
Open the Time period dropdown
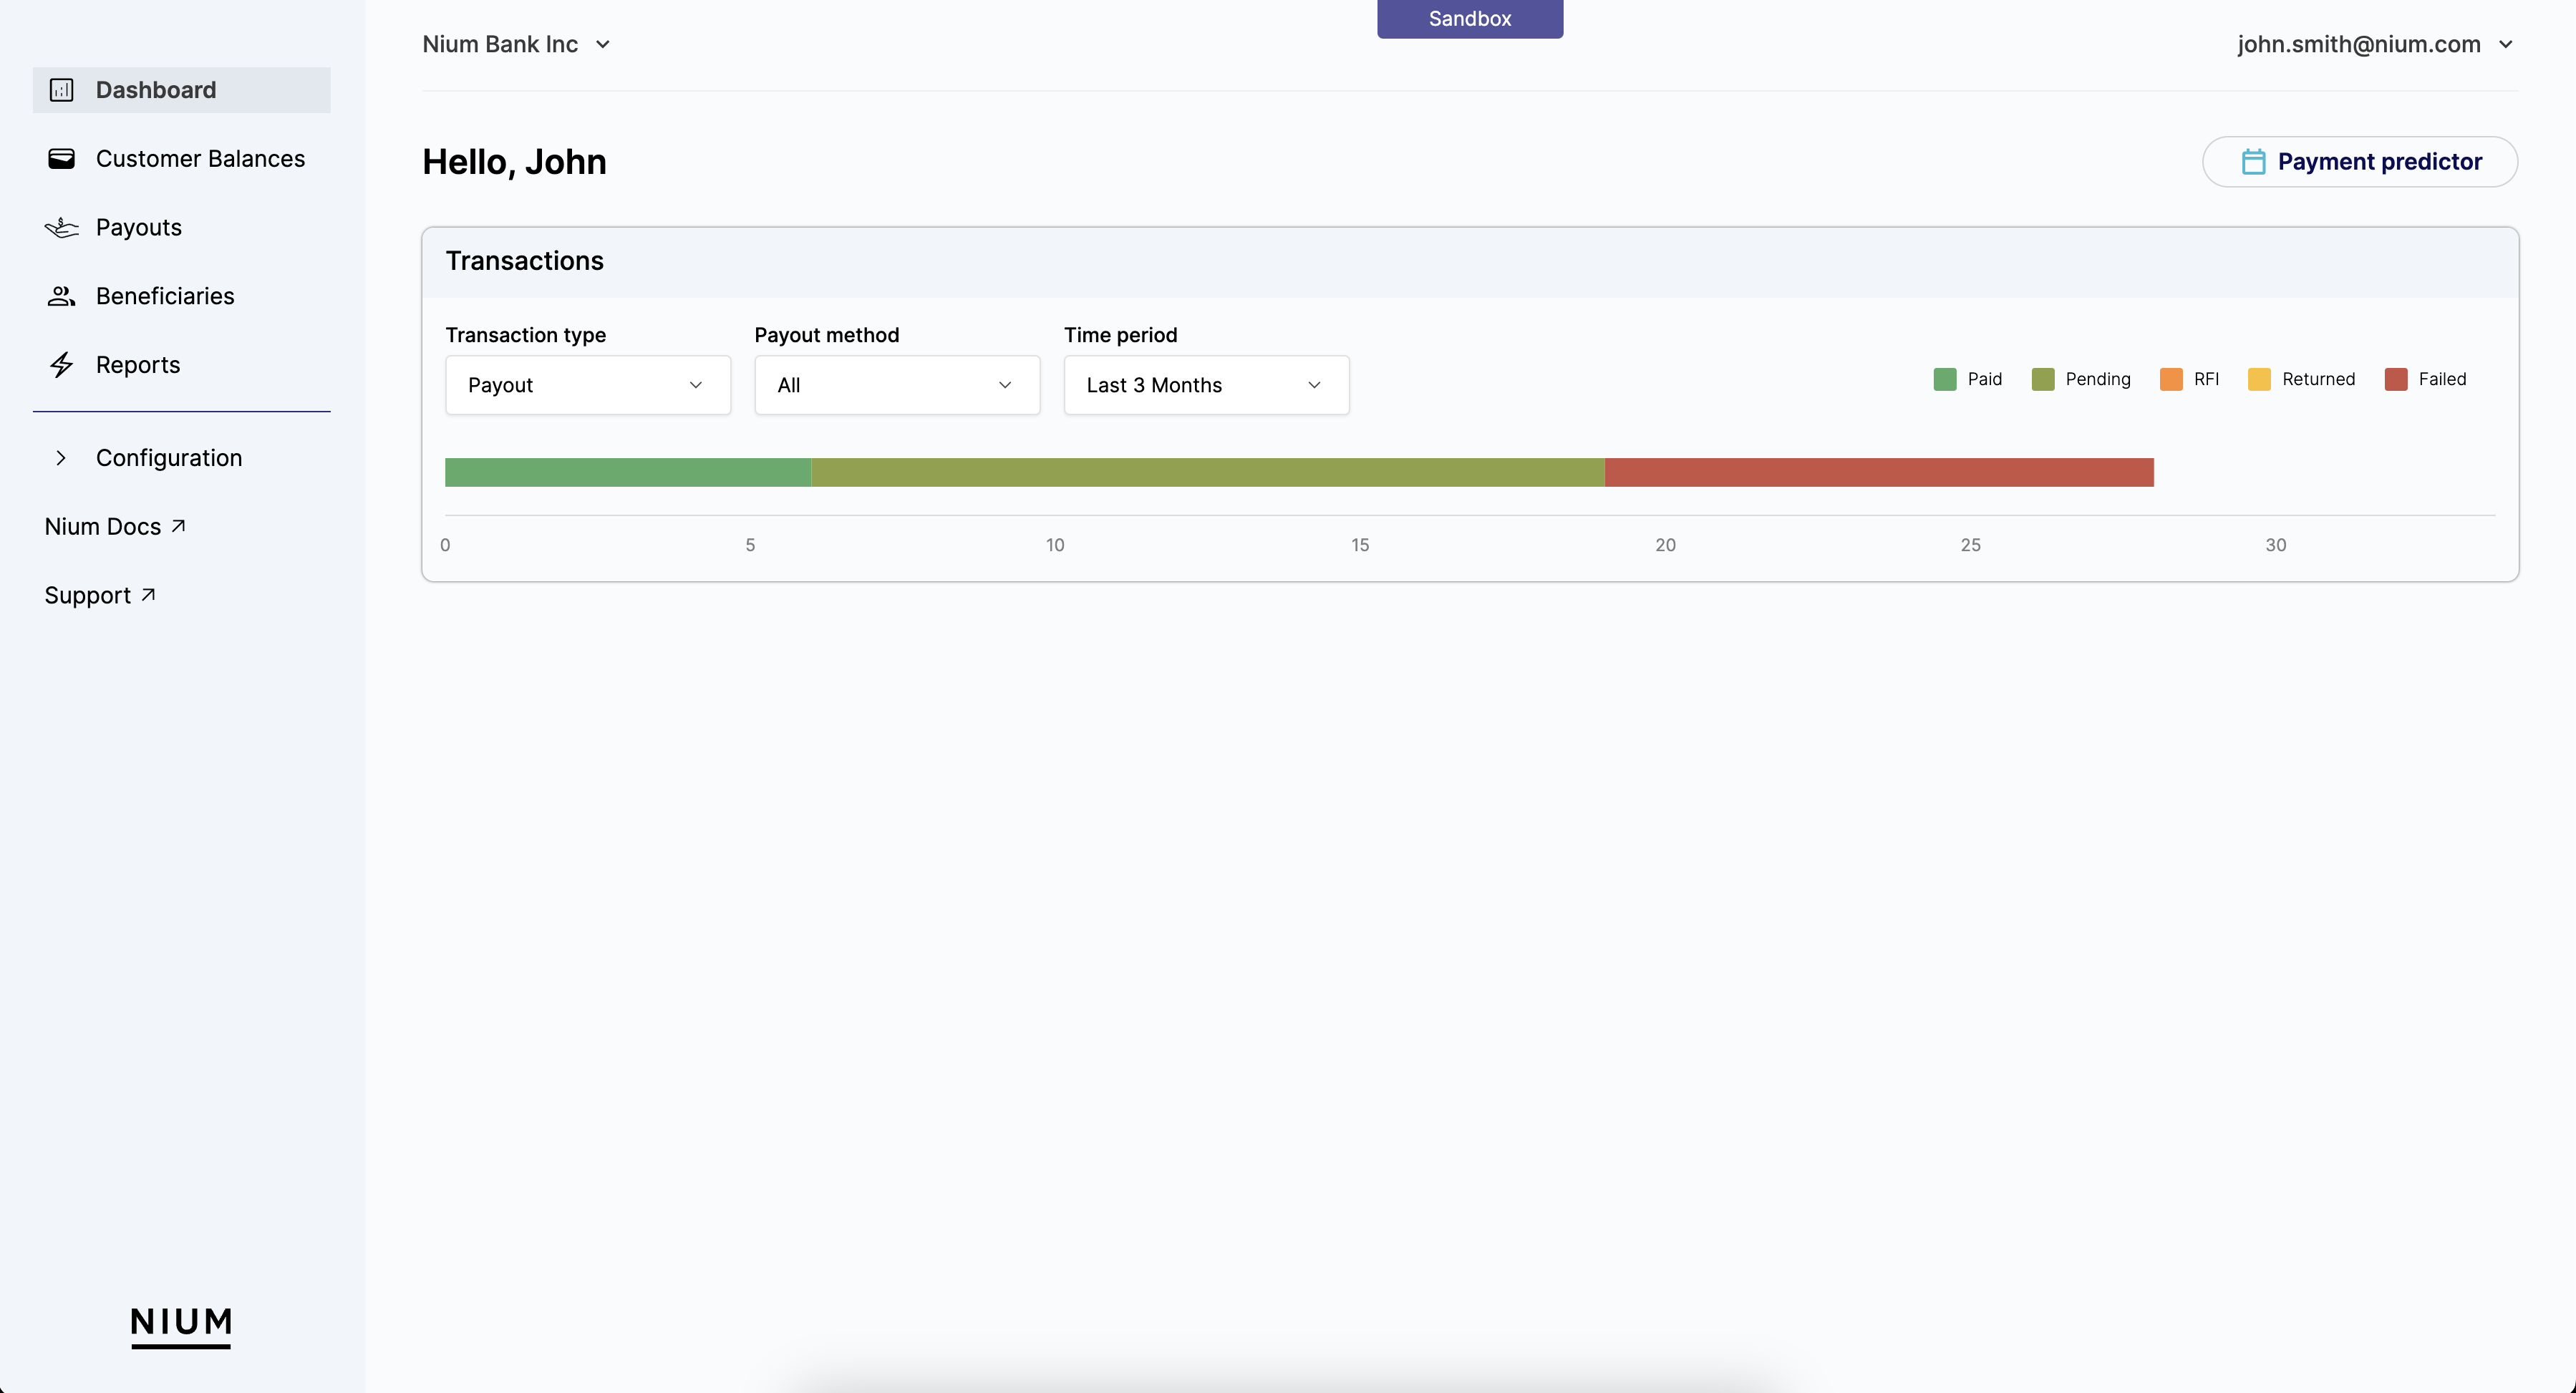1205,385
